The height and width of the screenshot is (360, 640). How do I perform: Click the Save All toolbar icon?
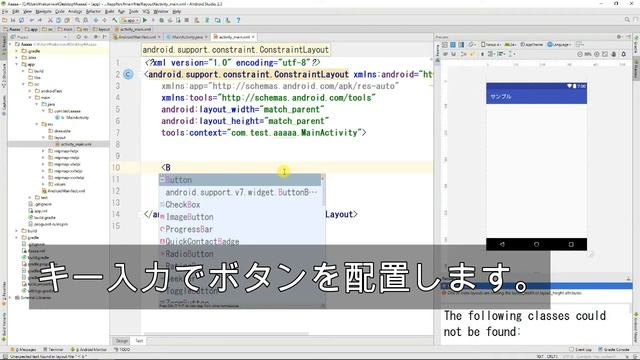(13, 20)
